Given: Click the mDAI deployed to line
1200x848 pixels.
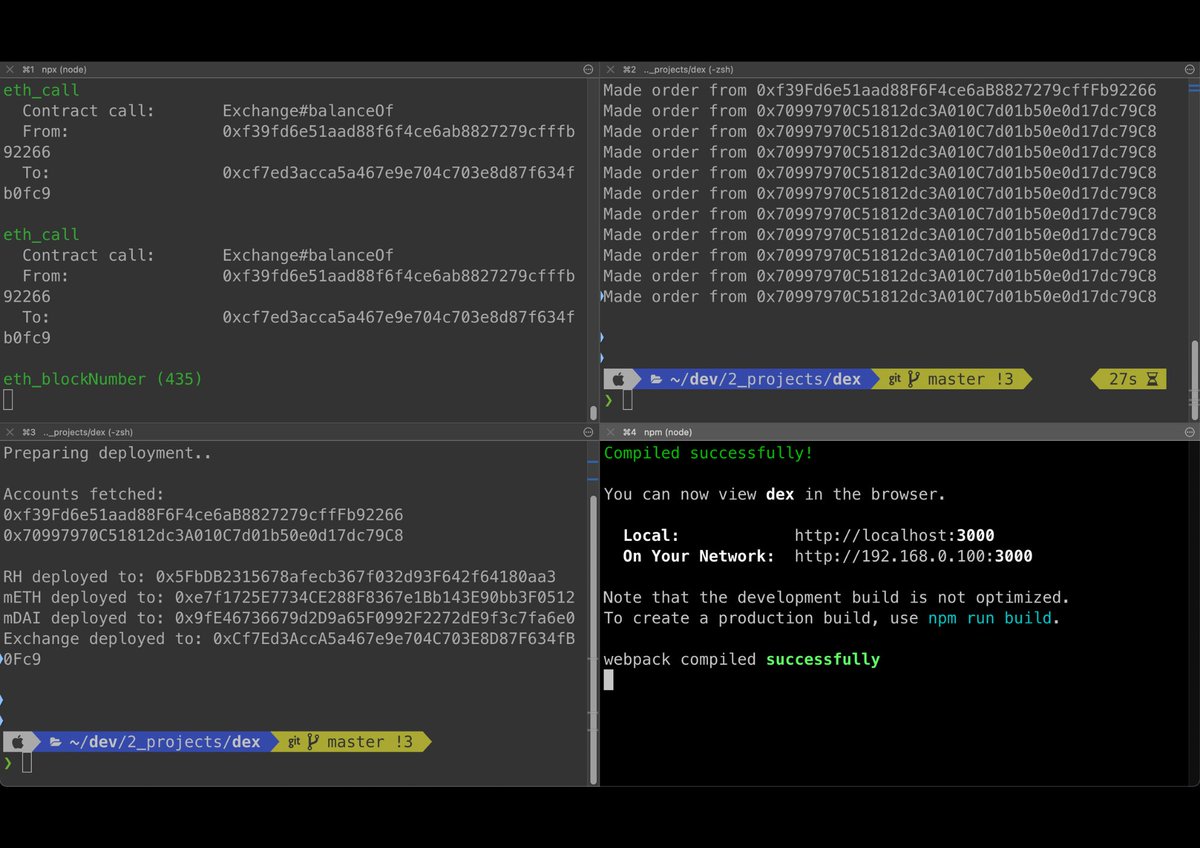Looking at the screenshot, I should point(289,618).
